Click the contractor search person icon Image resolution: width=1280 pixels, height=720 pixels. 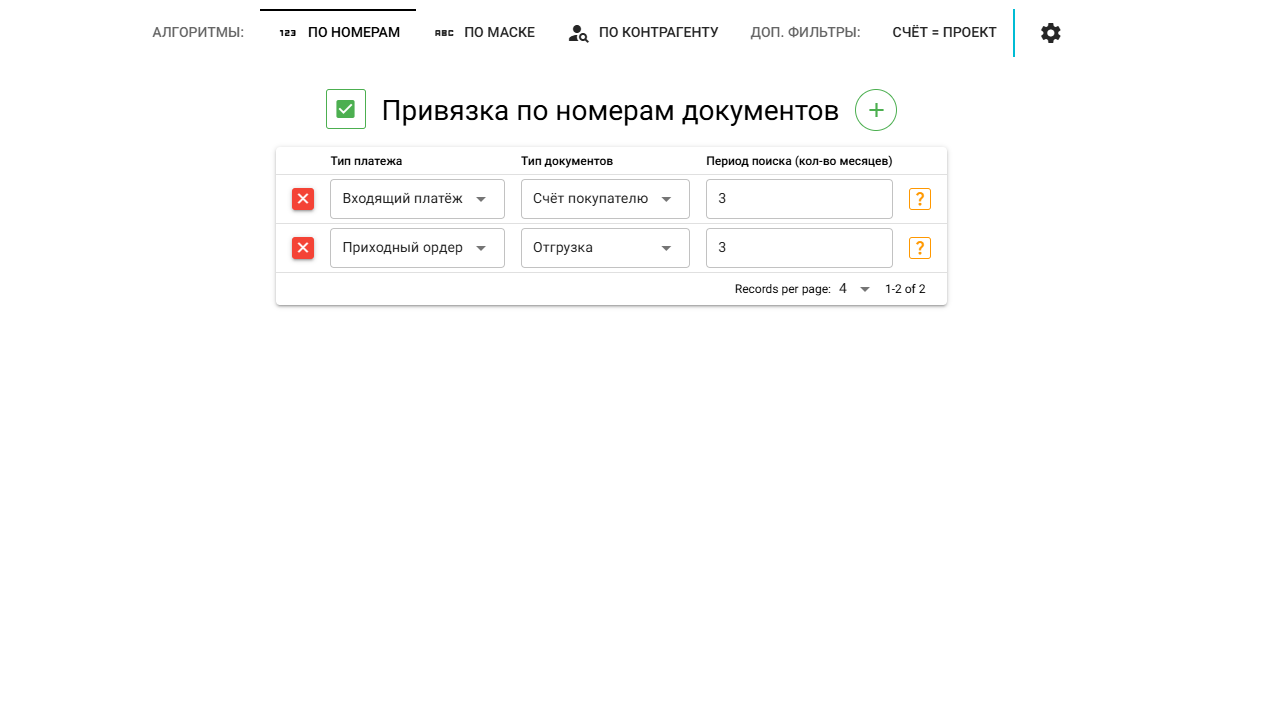coord(578,33)
